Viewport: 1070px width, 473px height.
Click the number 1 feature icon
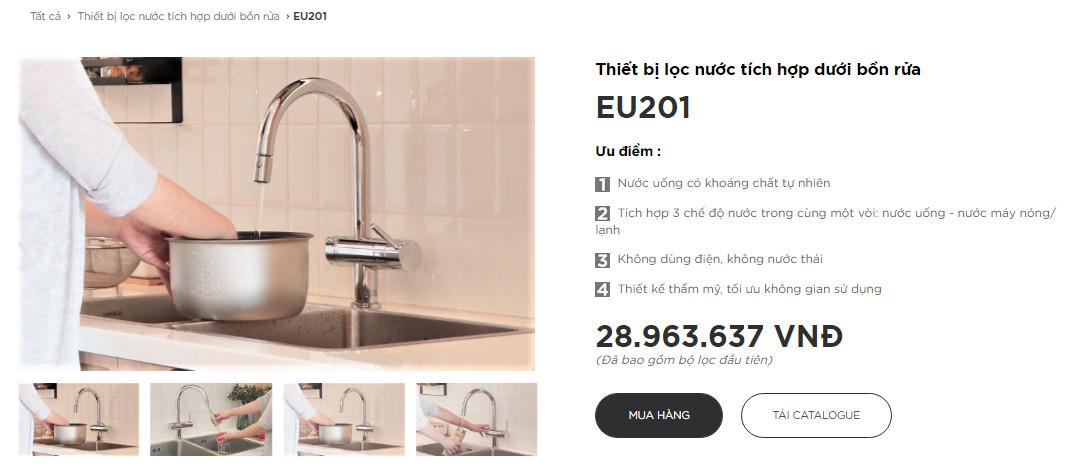coord(602,184)
